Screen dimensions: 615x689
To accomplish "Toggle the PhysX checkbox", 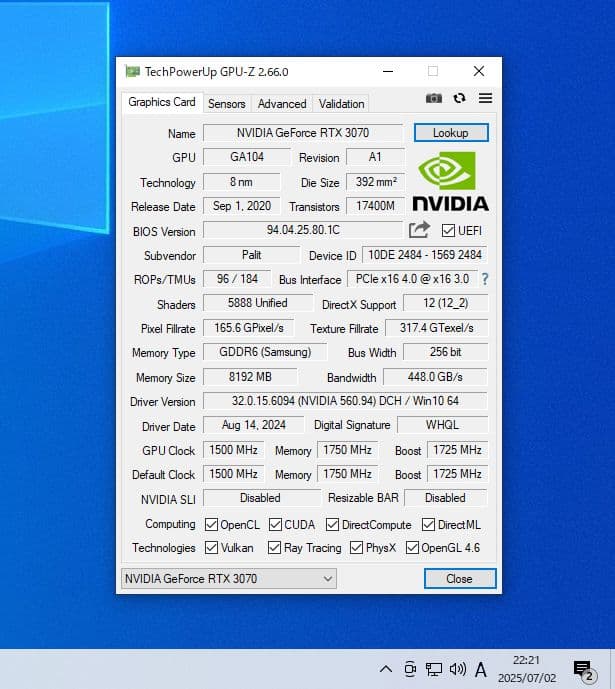I will 356,548.
